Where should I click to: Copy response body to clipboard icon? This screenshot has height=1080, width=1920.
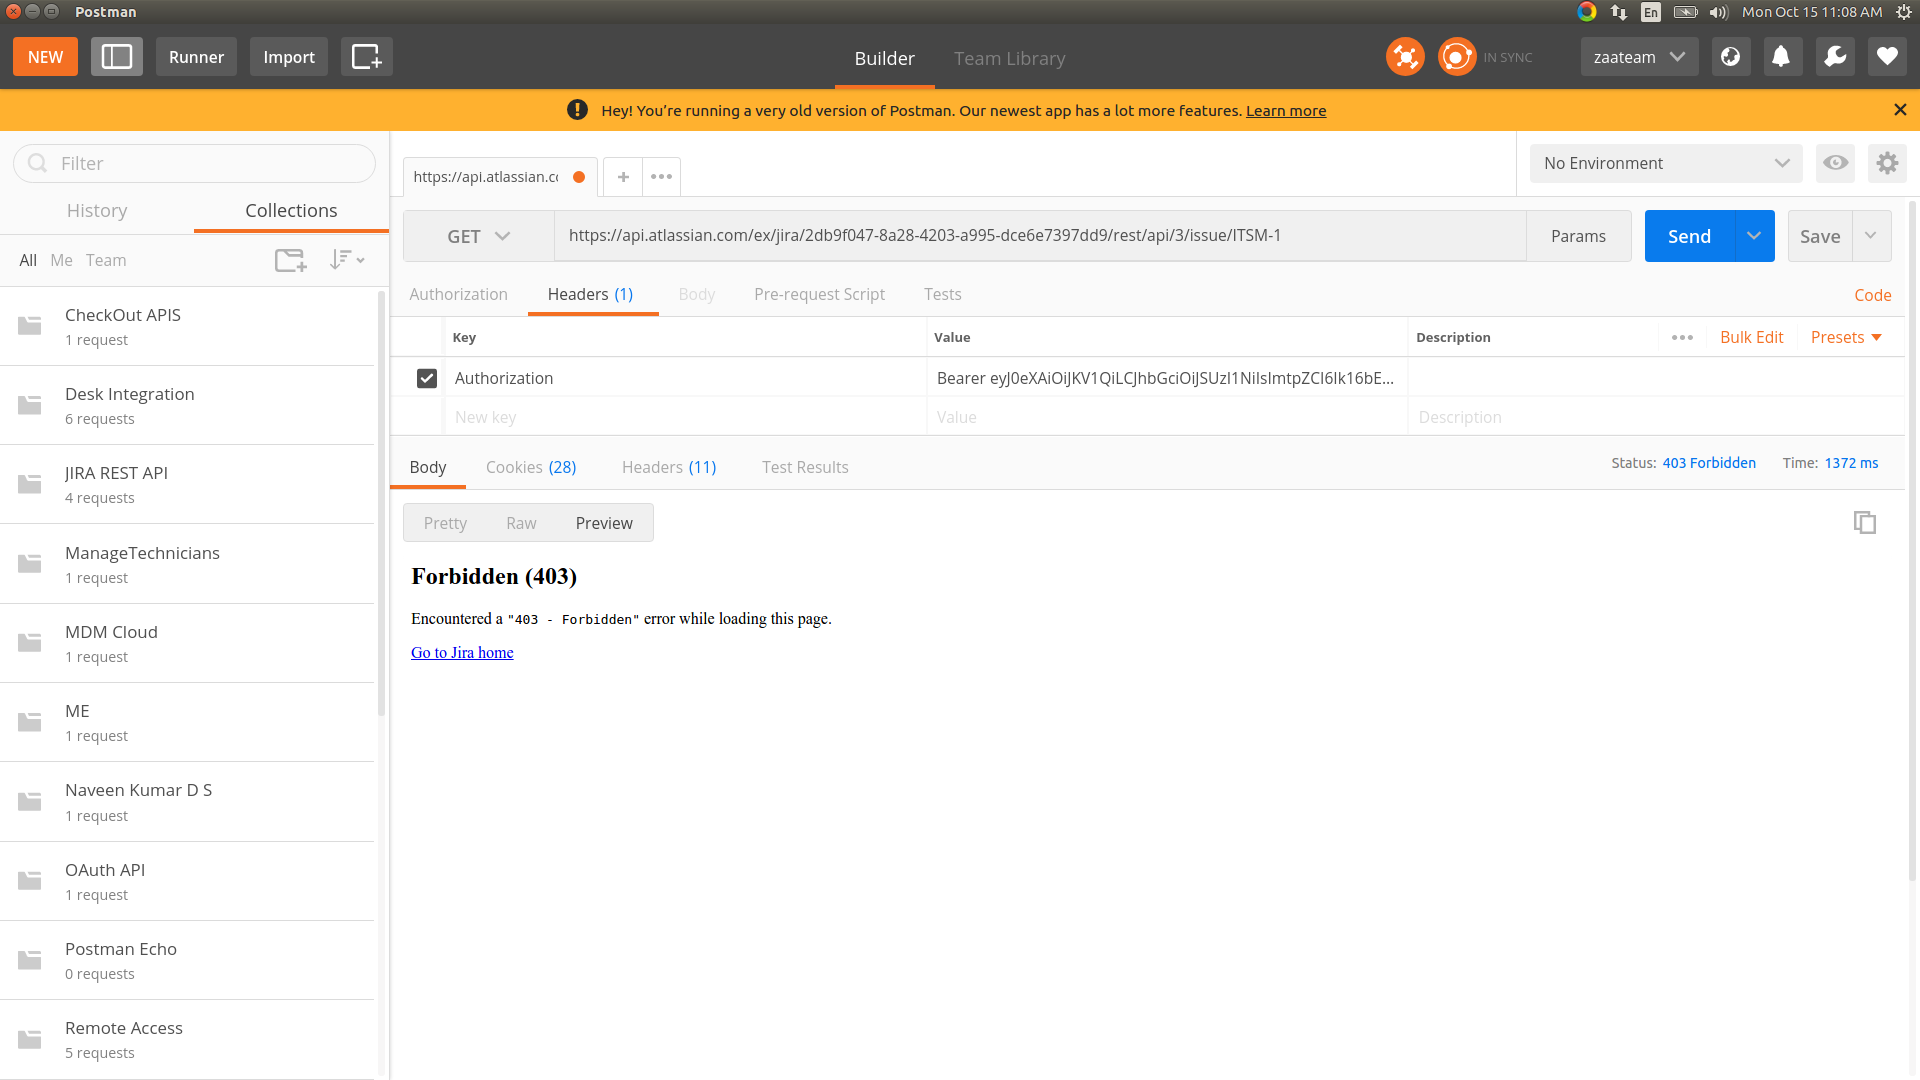click(x=1865, y=522)
